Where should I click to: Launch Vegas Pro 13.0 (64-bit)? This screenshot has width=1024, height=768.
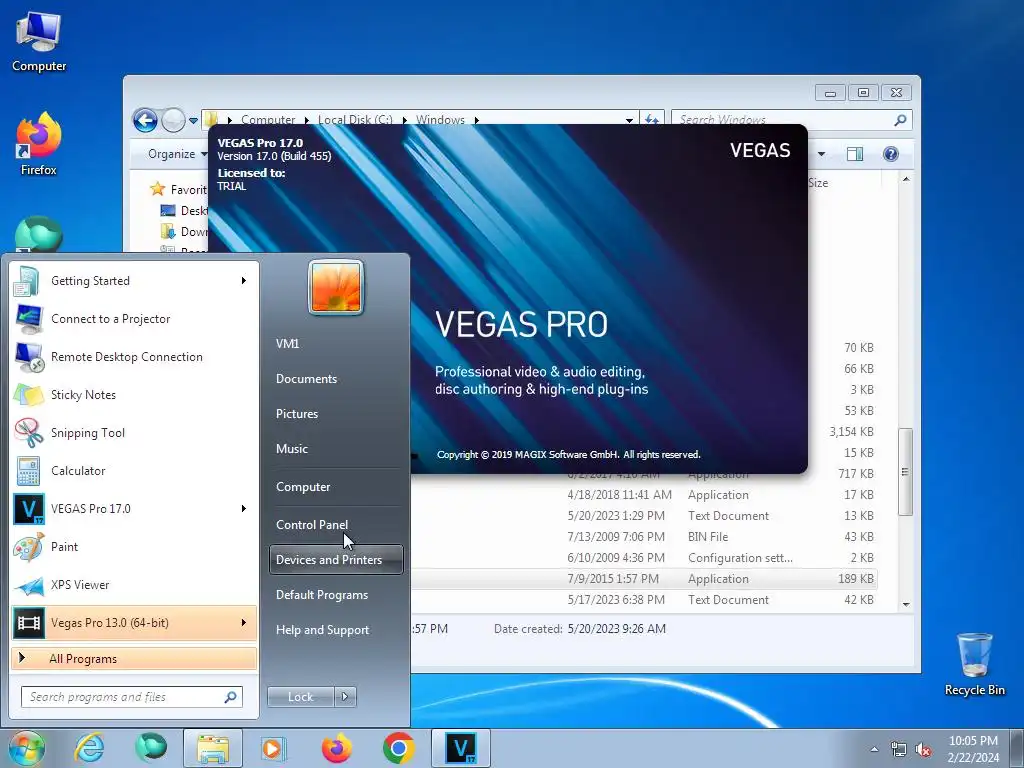click(x=135, y=622)
